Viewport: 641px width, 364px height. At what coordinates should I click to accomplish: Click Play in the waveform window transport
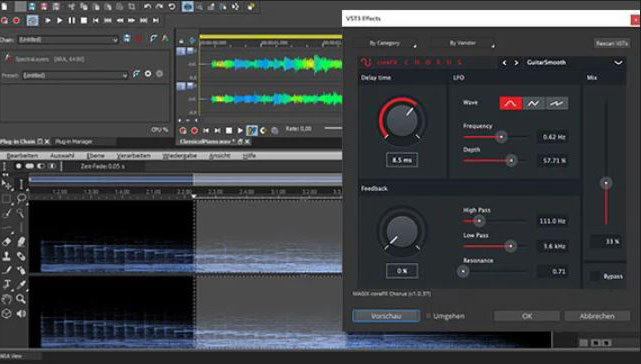[240, 130]
